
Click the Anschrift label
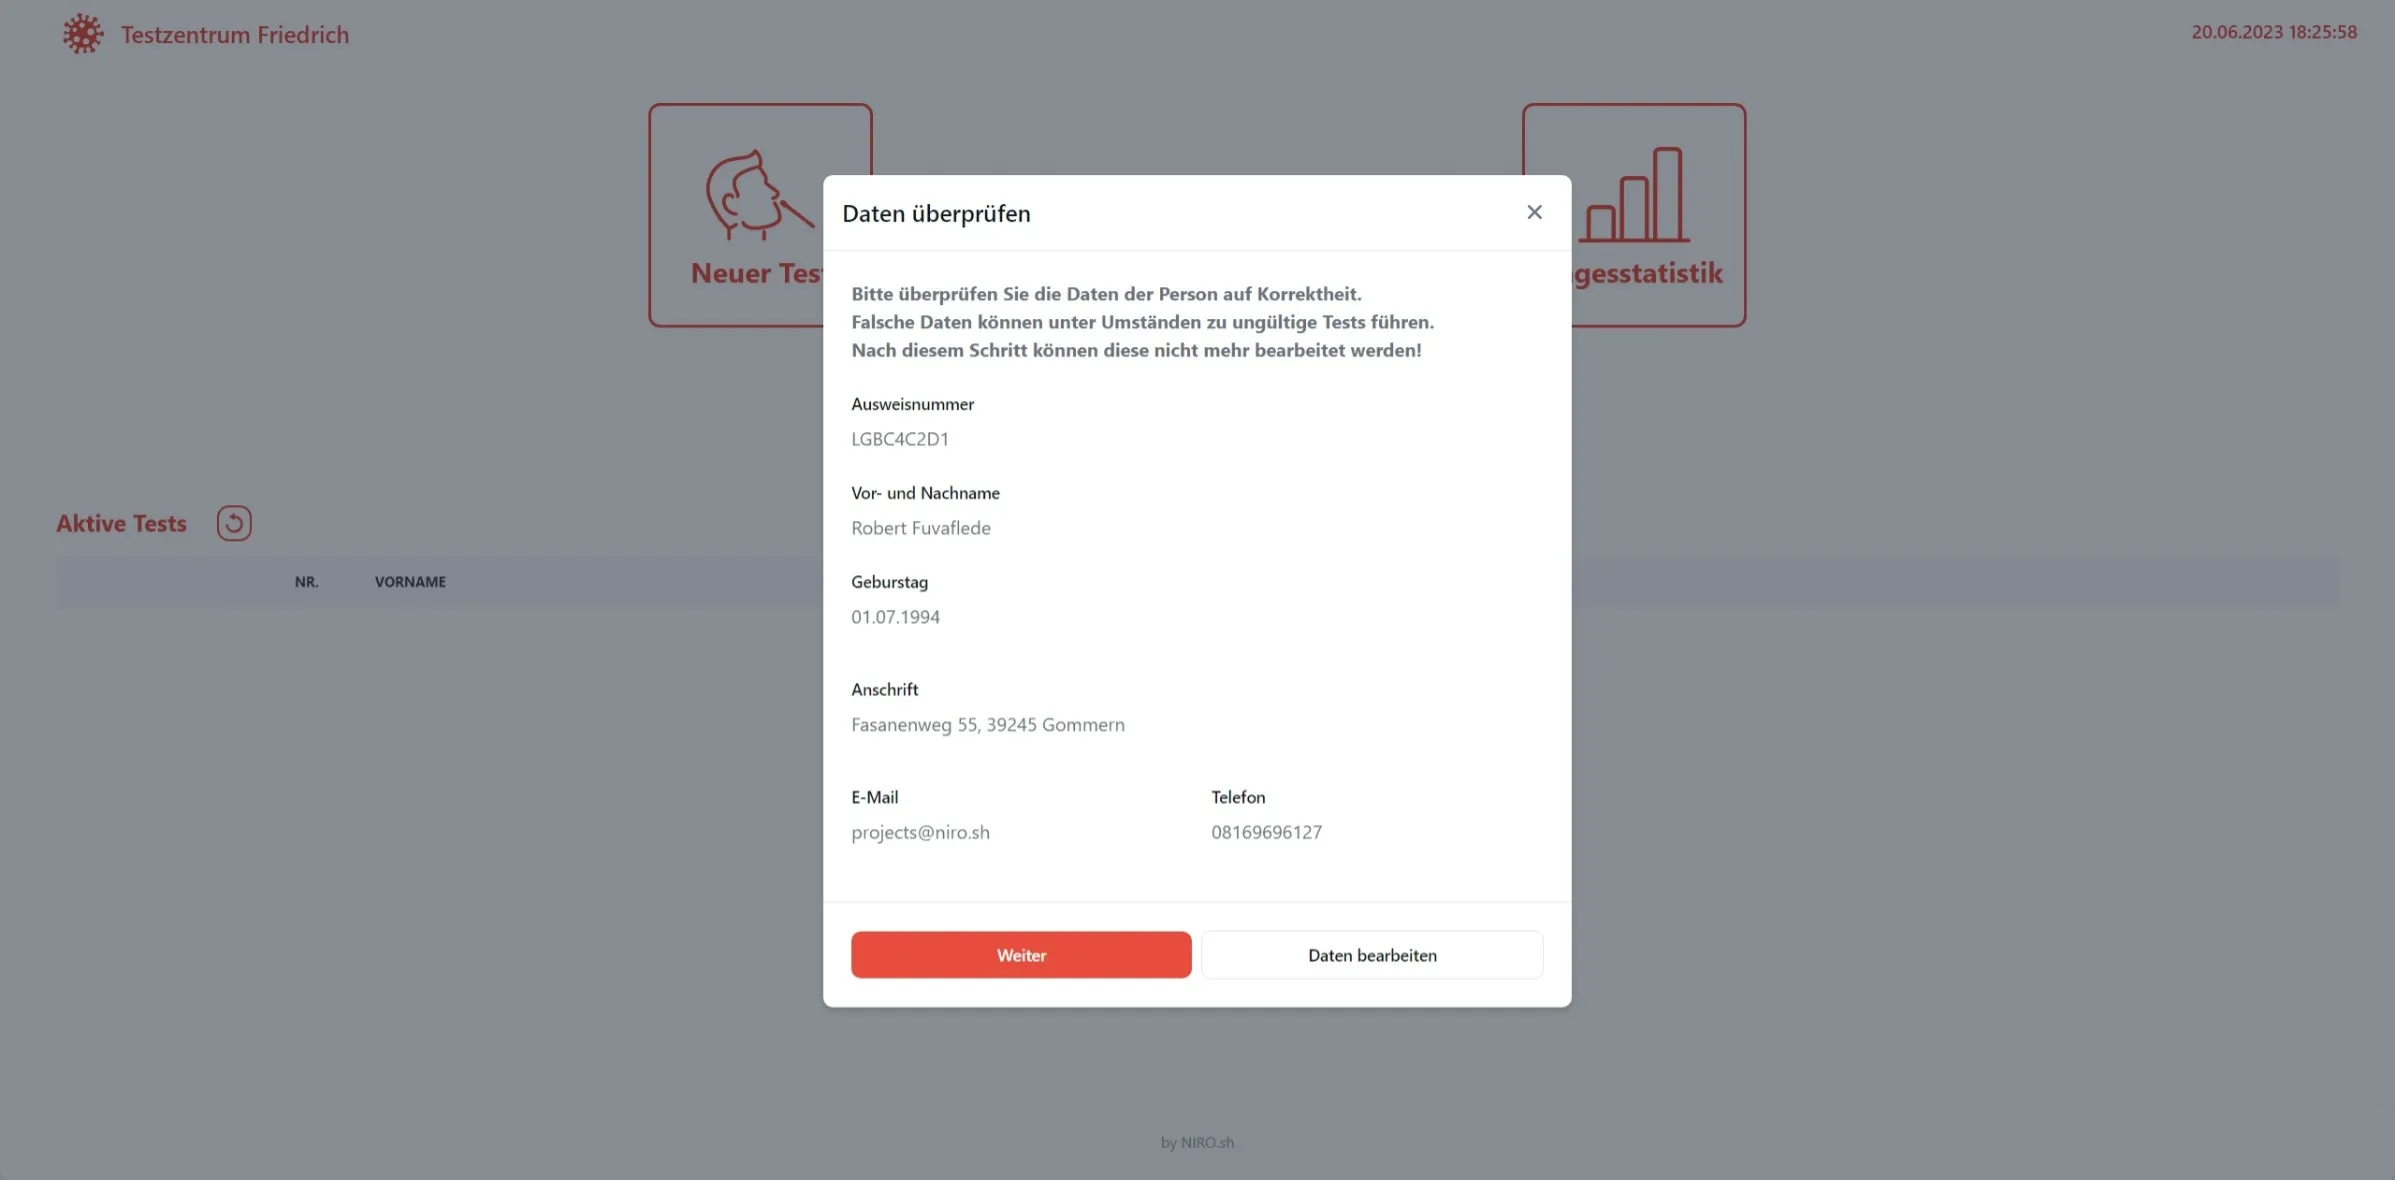pos(884,689)
